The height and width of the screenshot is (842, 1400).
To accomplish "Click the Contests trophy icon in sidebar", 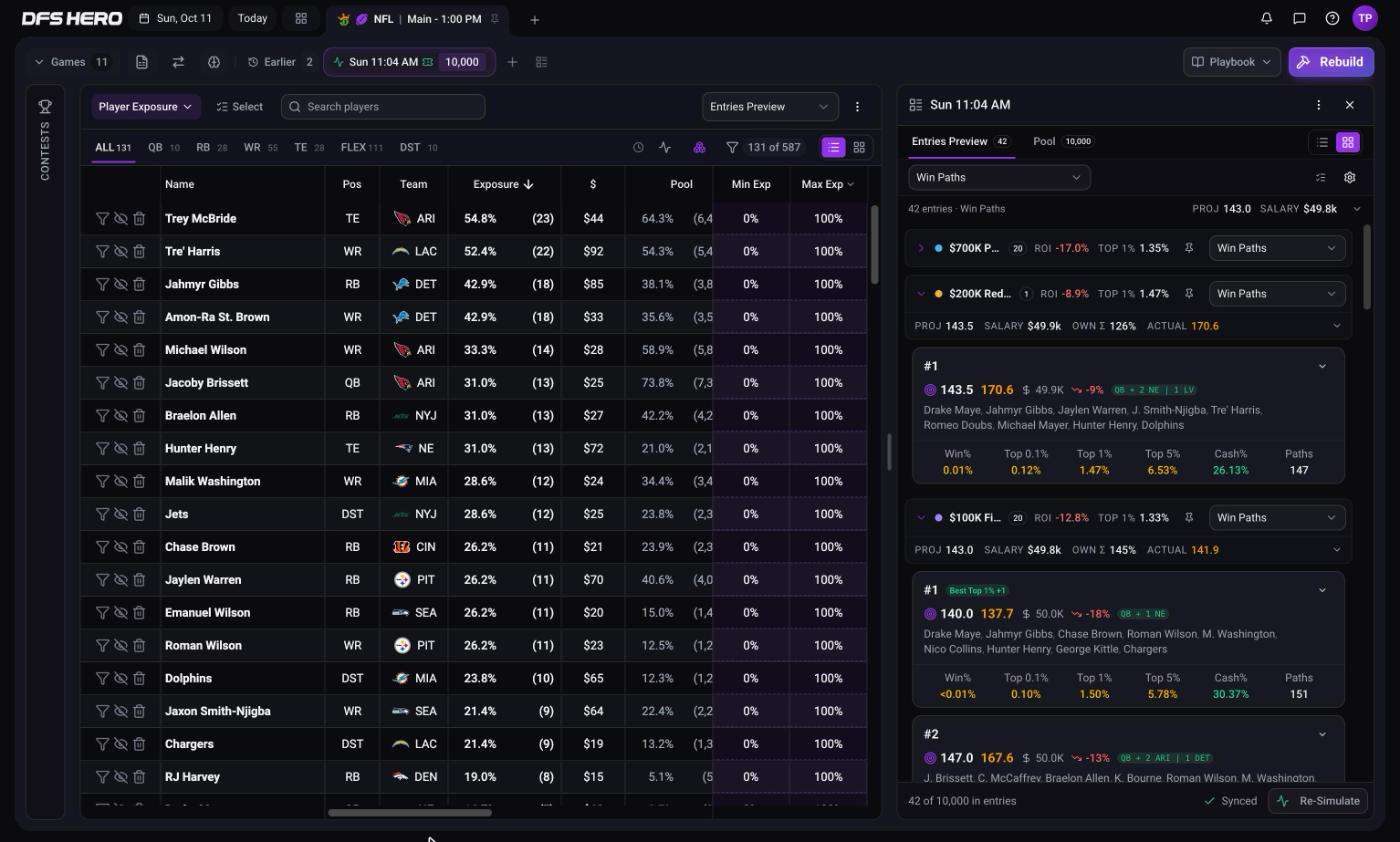I will coord(45,106).
